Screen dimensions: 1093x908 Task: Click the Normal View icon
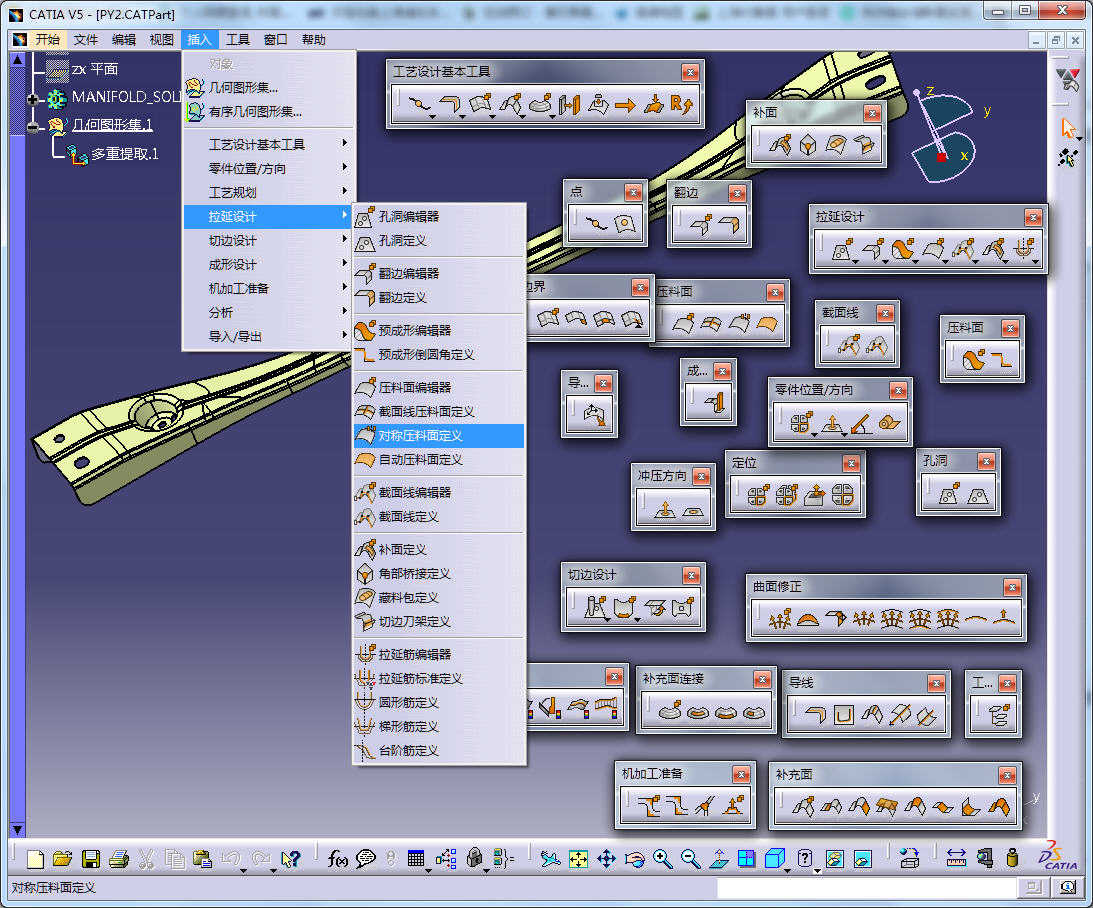click(719, 859)
